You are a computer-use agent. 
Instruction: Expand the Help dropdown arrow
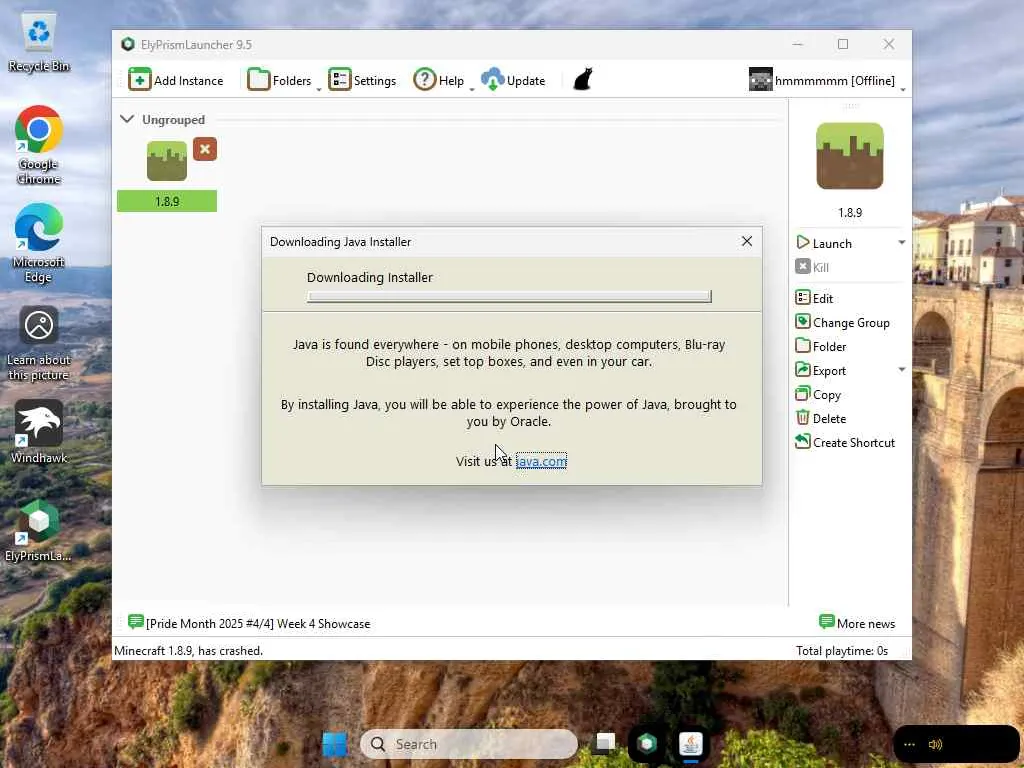point(472,88)
